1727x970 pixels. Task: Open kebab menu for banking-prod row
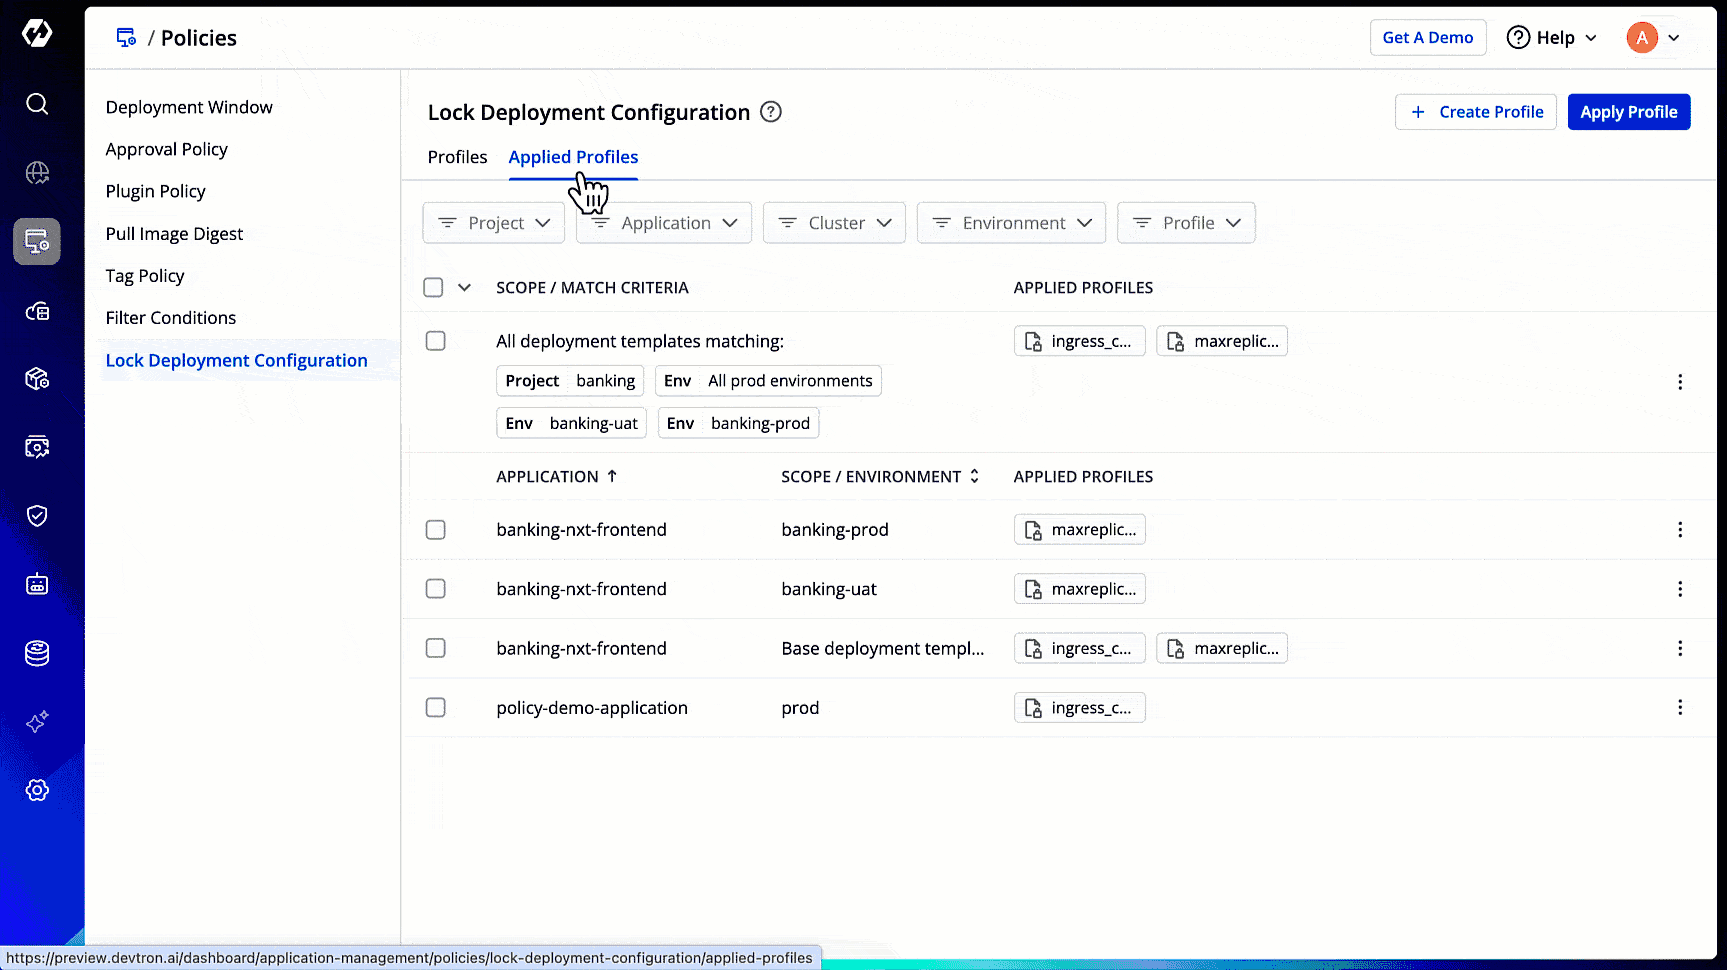coord(1679,530)
